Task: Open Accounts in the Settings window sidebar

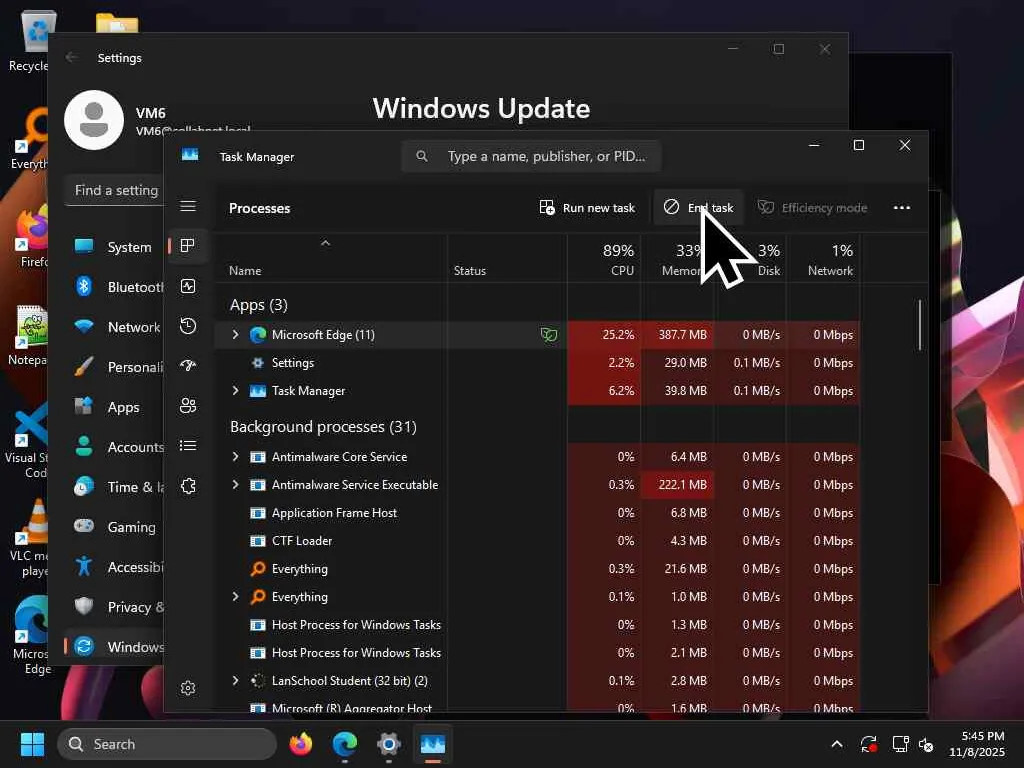Action: click(x=114, y=447)
